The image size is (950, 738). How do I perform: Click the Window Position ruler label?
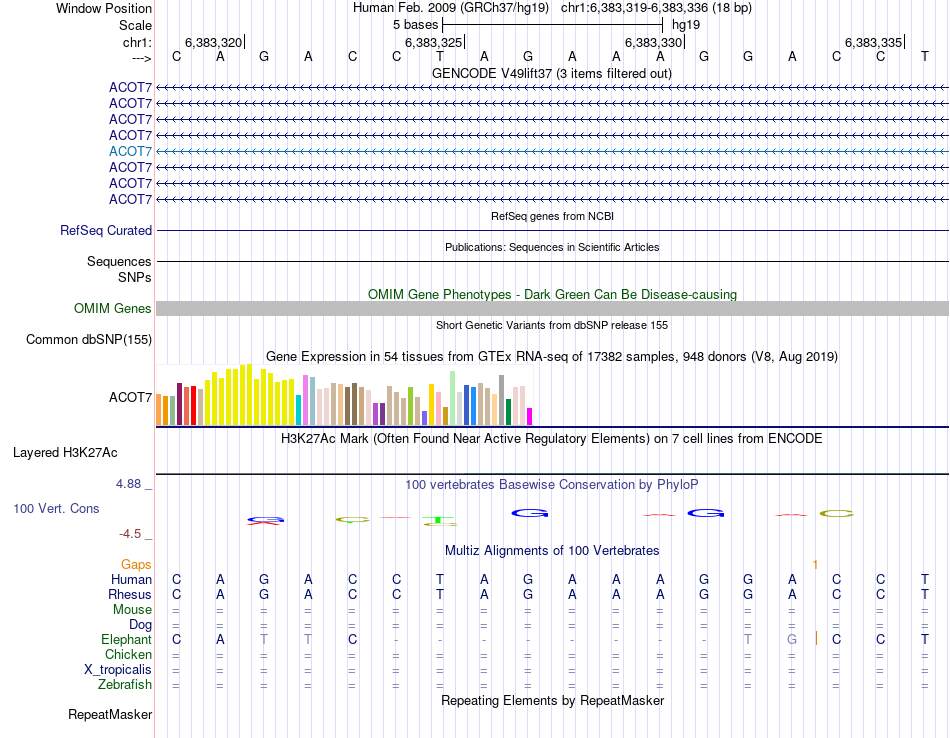(x=104, y=8)
